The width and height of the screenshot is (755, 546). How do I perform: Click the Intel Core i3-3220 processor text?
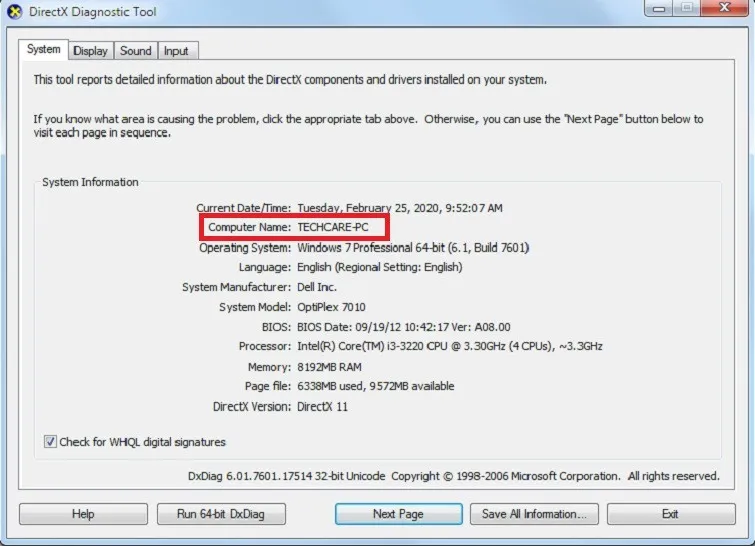[x=449, y=346]
